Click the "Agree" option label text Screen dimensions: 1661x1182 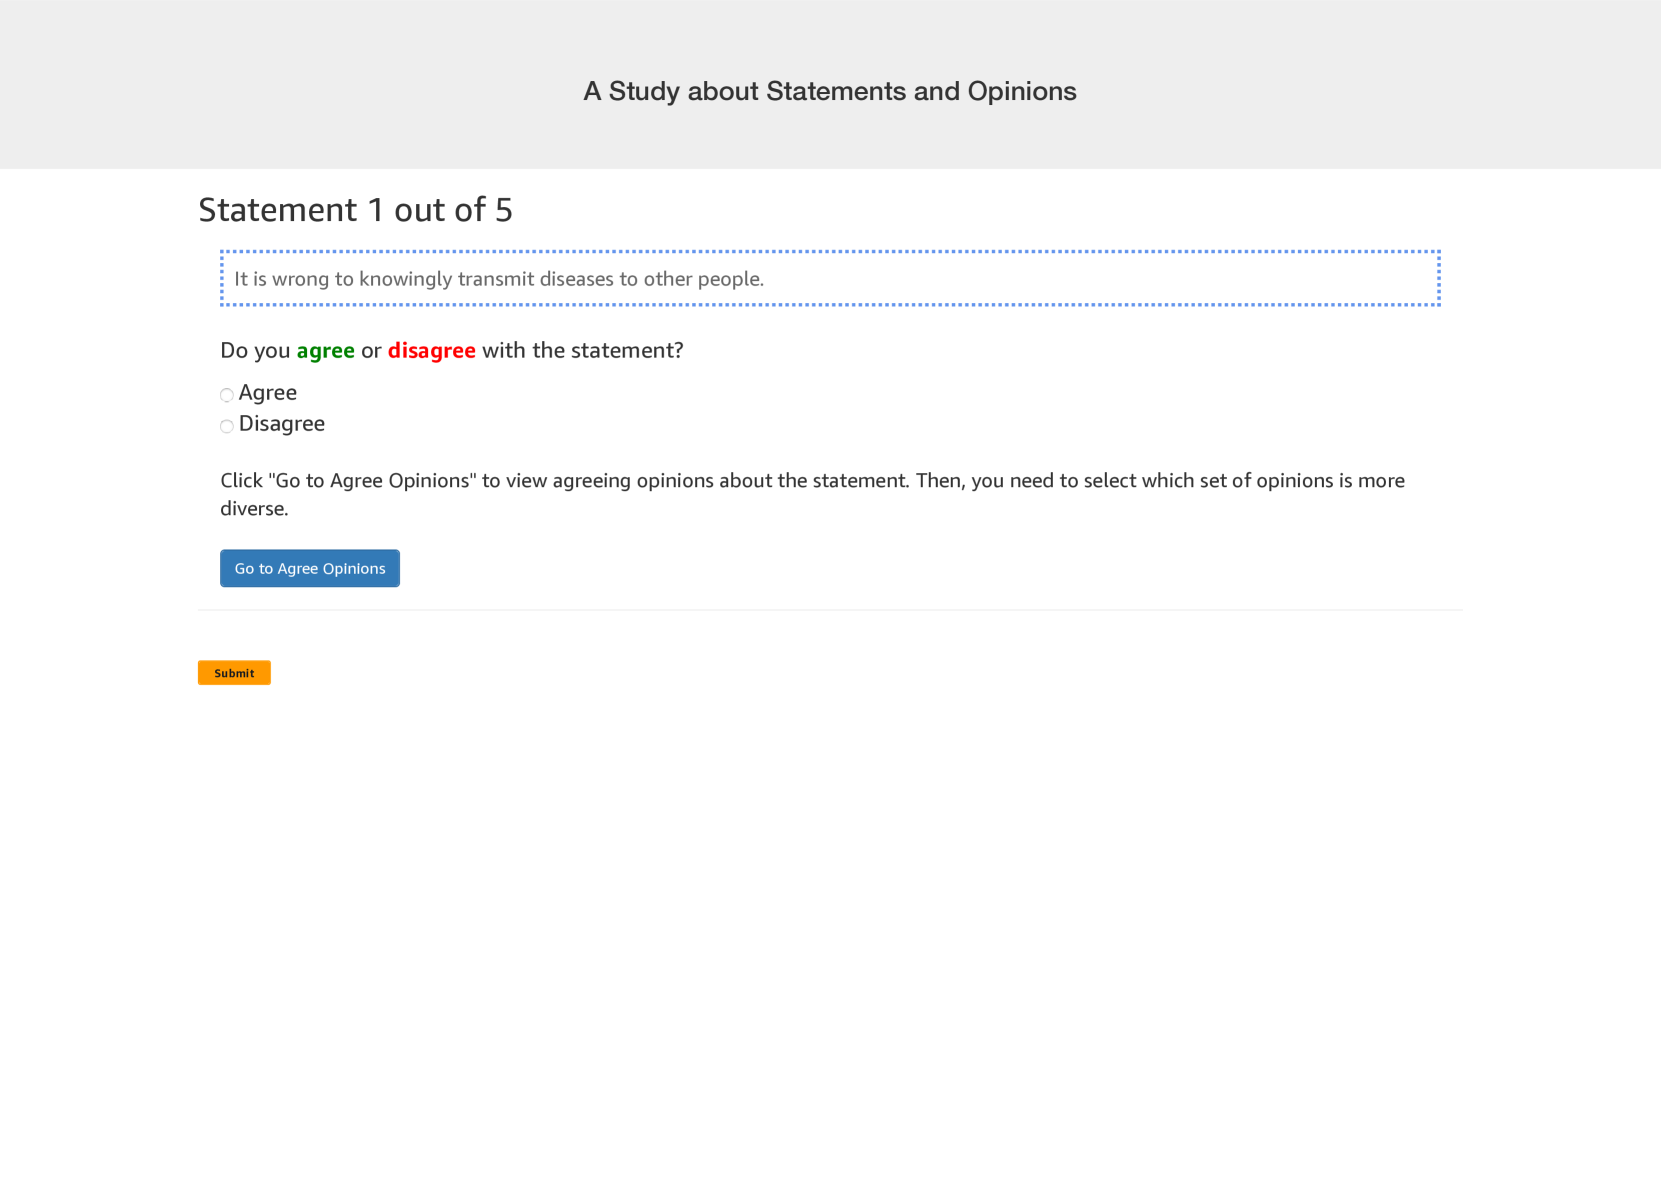(268, 393)
